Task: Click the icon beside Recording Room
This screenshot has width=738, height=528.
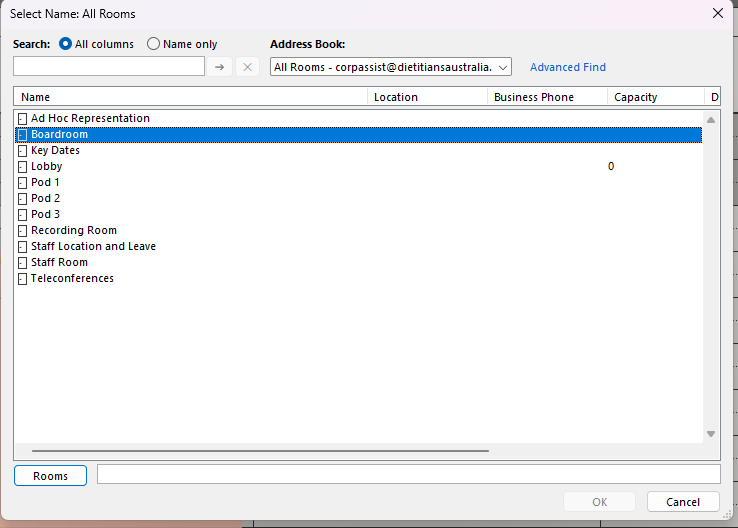Action: pos(22,231)
